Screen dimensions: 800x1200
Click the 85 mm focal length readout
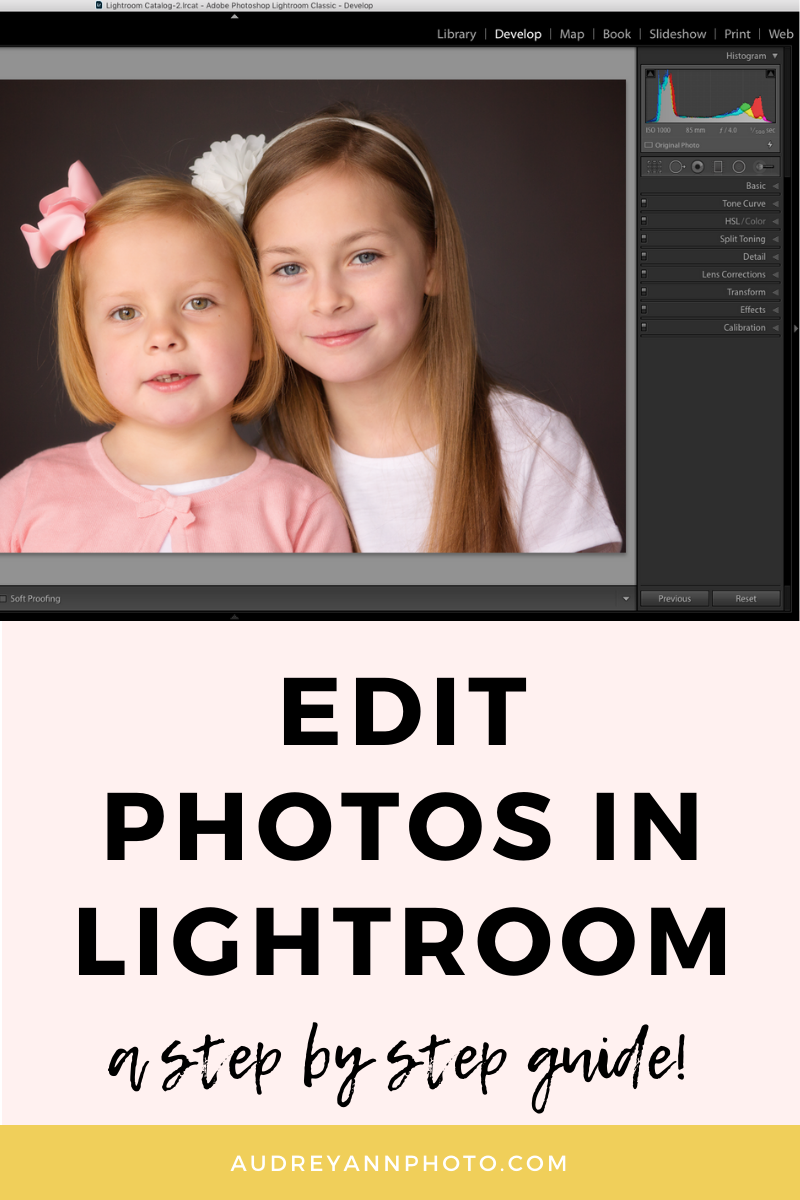point(695,130)
